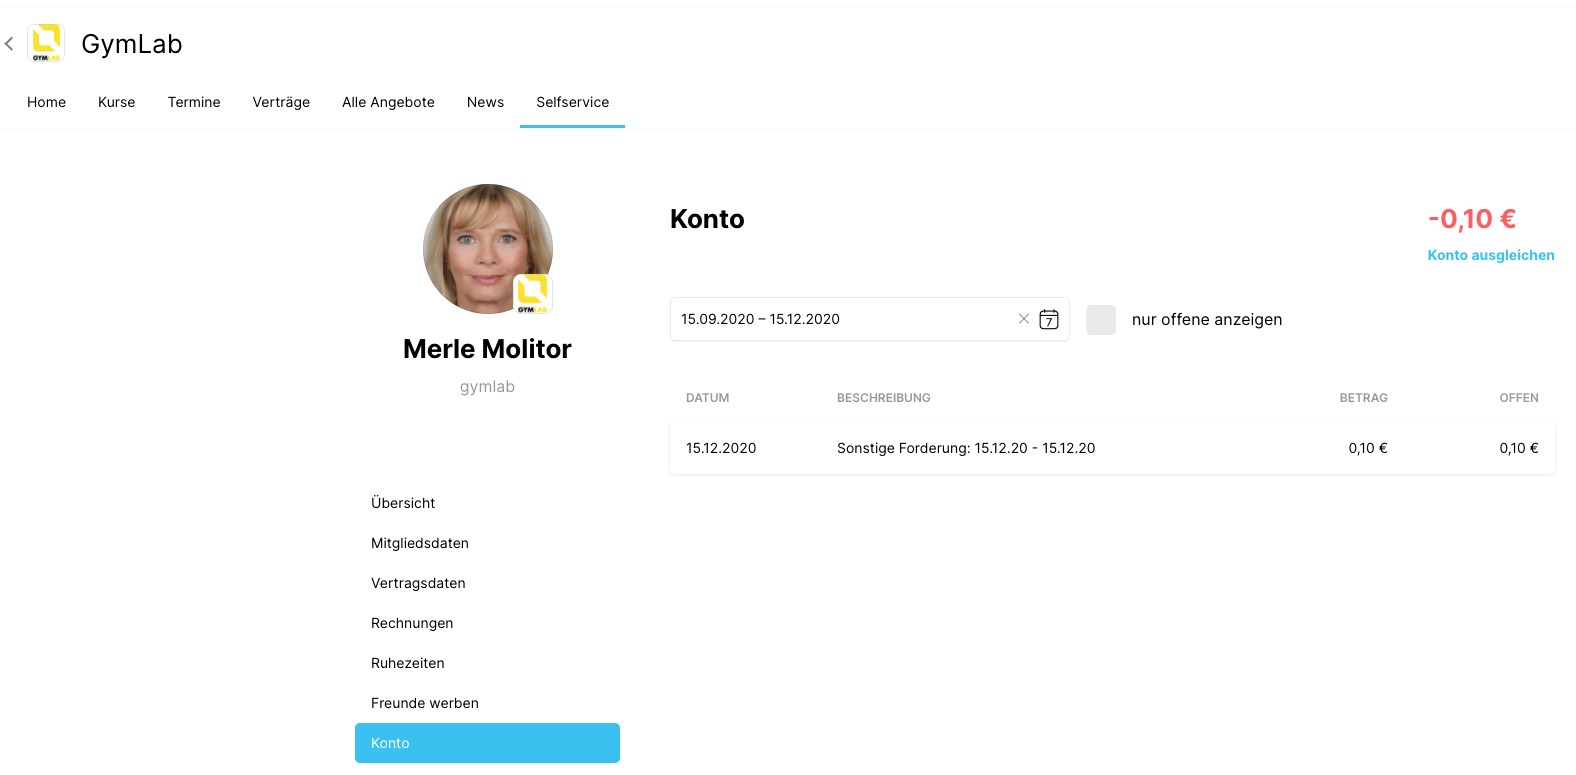Click the GymLab logo icon in the header
This screenshot has height=775, width=1576.
pyautogui.click(x=46, y=43)
